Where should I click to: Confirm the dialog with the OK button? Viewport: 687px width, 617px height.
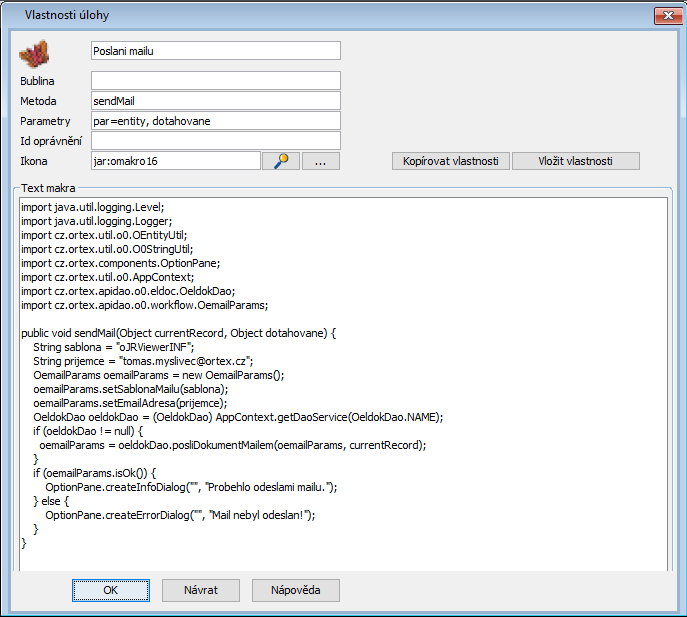[112, 590]
